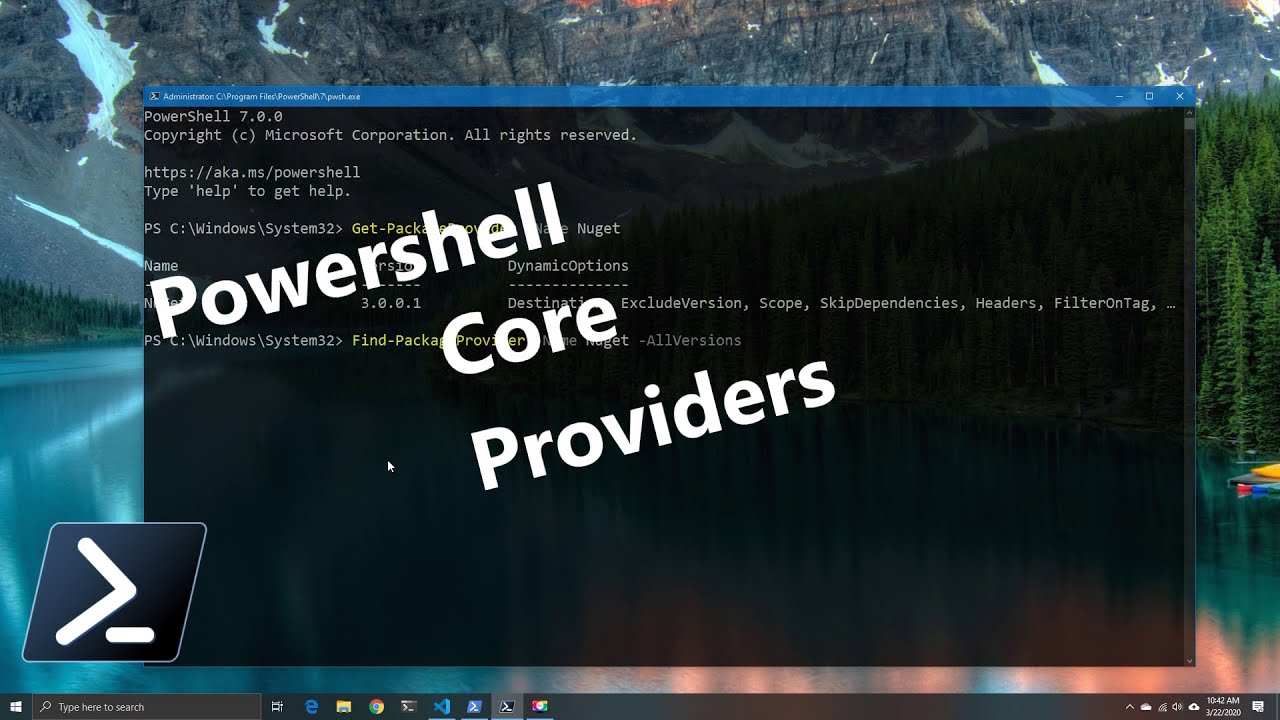Open the clock showing 10:42 AM
Image resolution: width=1280 pixels, height=720 pixels.
pyautogui.click(x=1223, y=707)
